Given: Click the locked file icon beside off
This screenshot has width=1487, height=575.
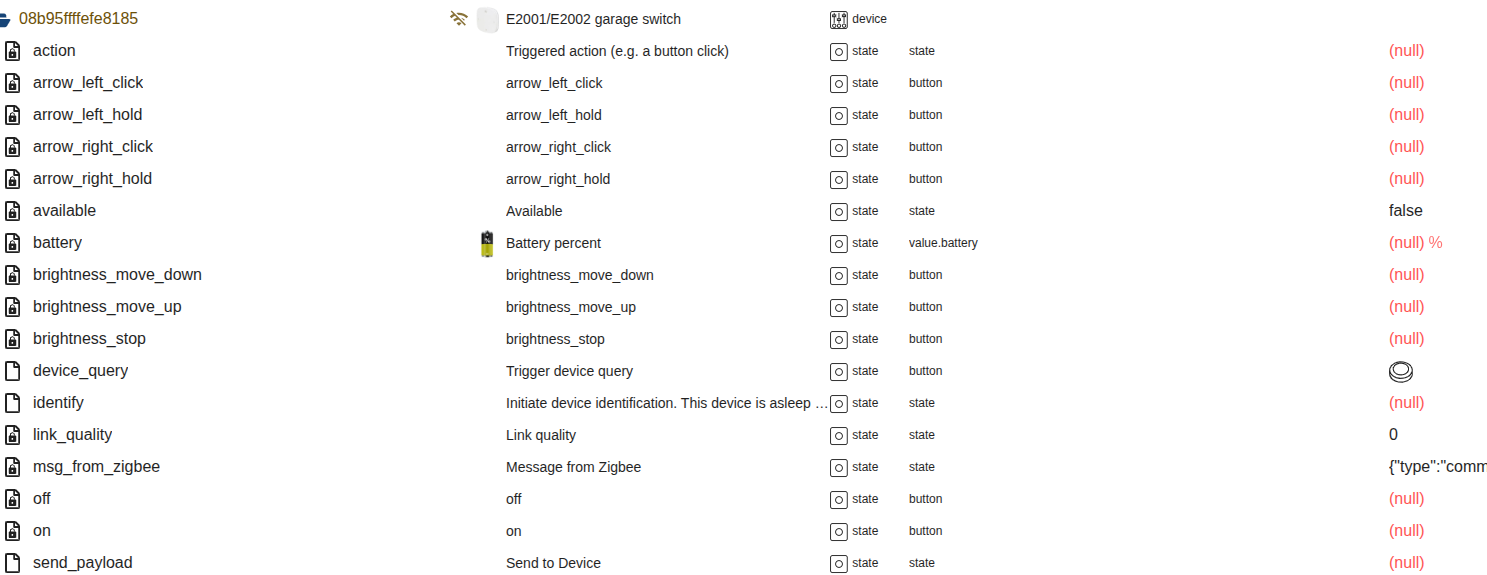Looking at the screenshot, I should tap(13, 499).
